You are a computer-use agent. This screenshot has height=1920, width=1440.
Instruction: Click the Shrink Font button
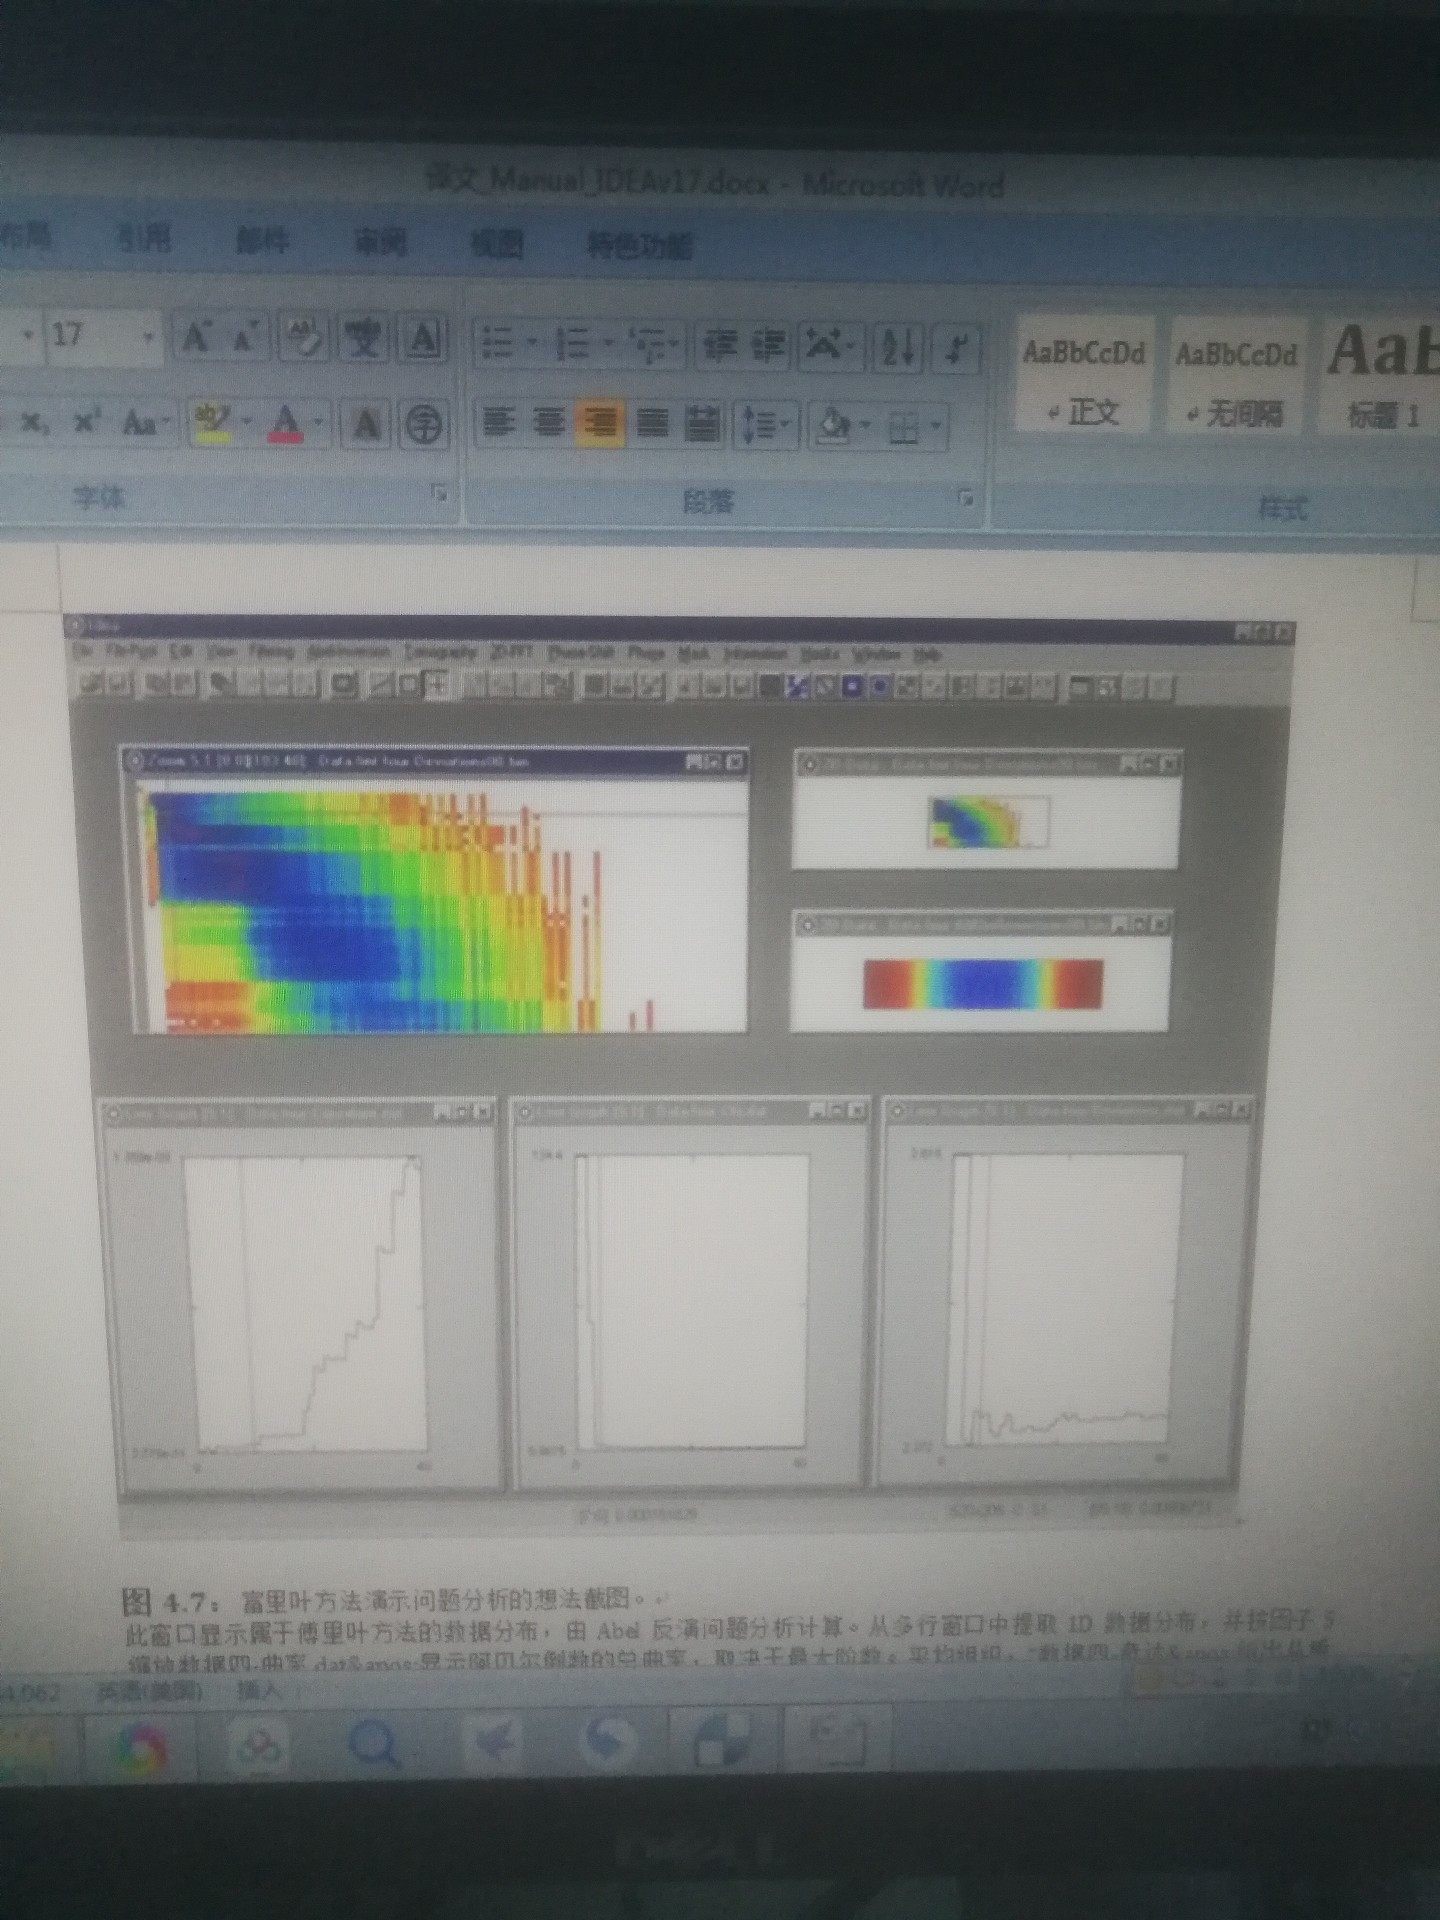[x=245, y=339]
